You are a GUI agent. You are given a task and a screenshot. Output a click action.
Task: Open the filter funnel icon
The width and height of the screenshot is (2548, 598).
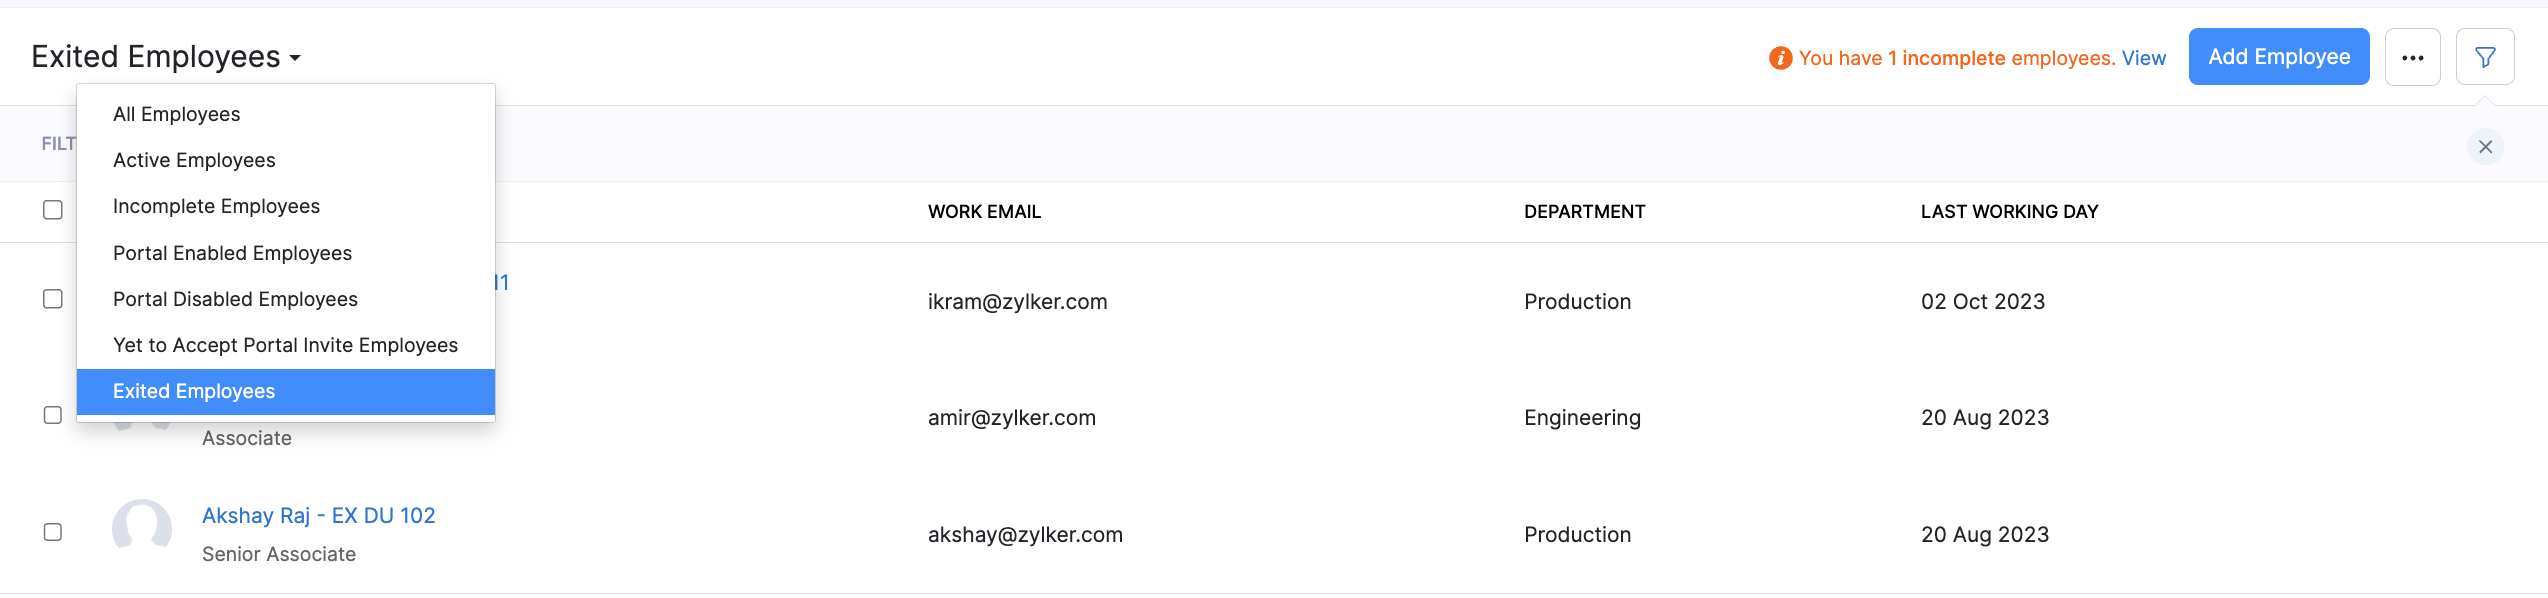(x=2485, y=57)
